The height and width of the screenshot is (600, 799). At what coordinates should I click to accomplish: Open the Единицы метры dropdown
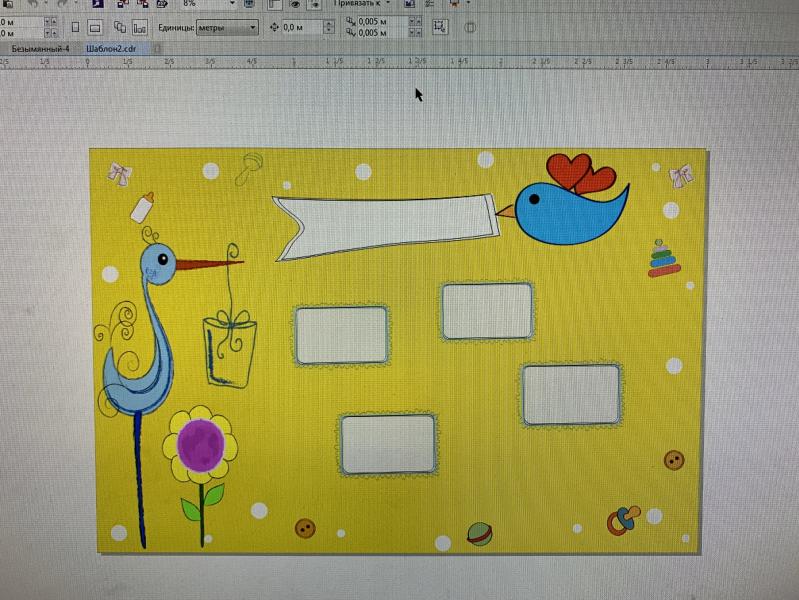point(251,27)
